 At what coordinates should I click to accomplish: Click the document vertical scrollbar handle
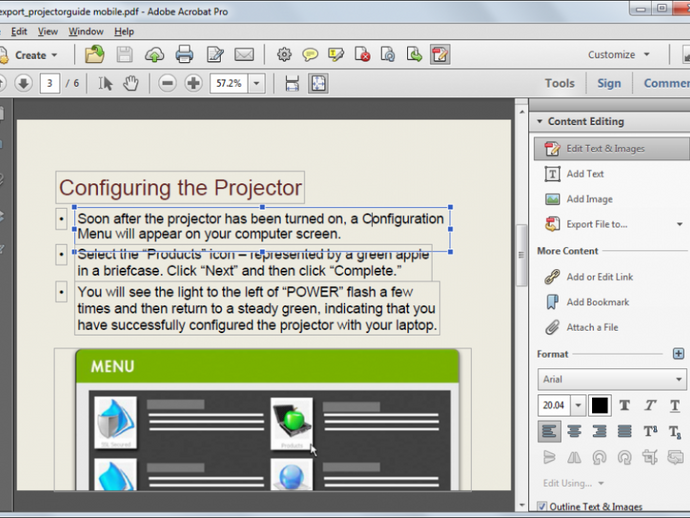coord(521,255)
